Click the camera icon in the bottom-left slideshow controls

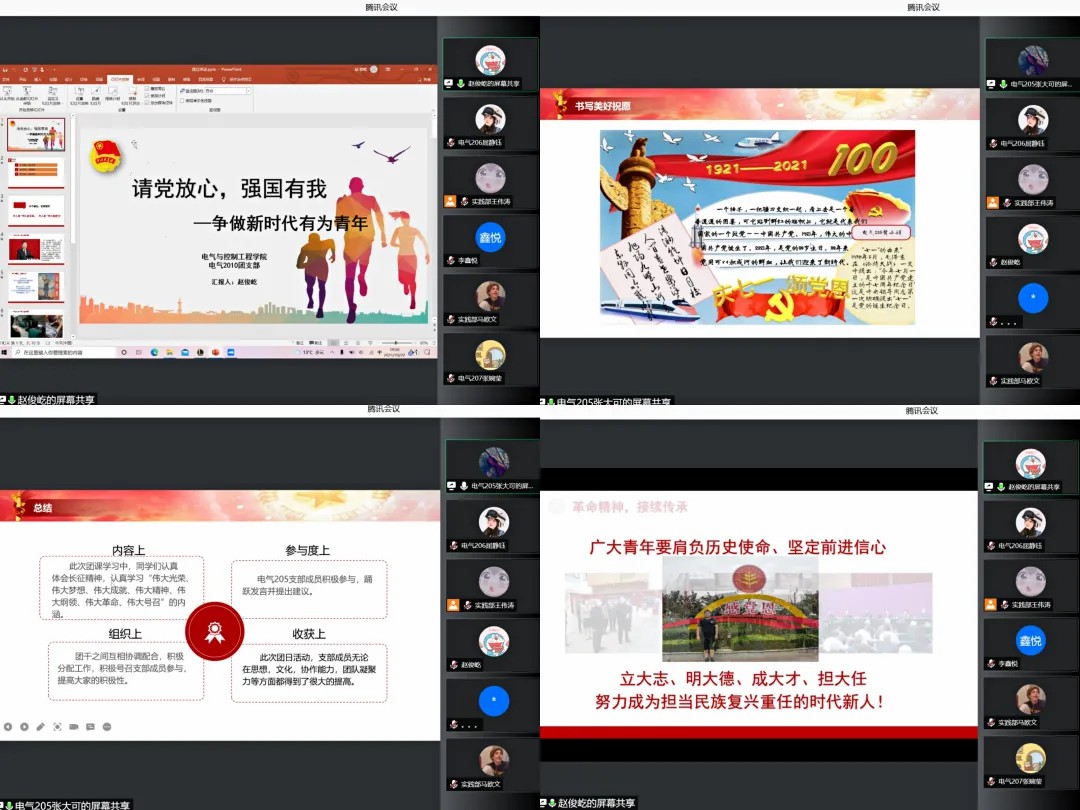pyautogui.click(x=74, y=727)
